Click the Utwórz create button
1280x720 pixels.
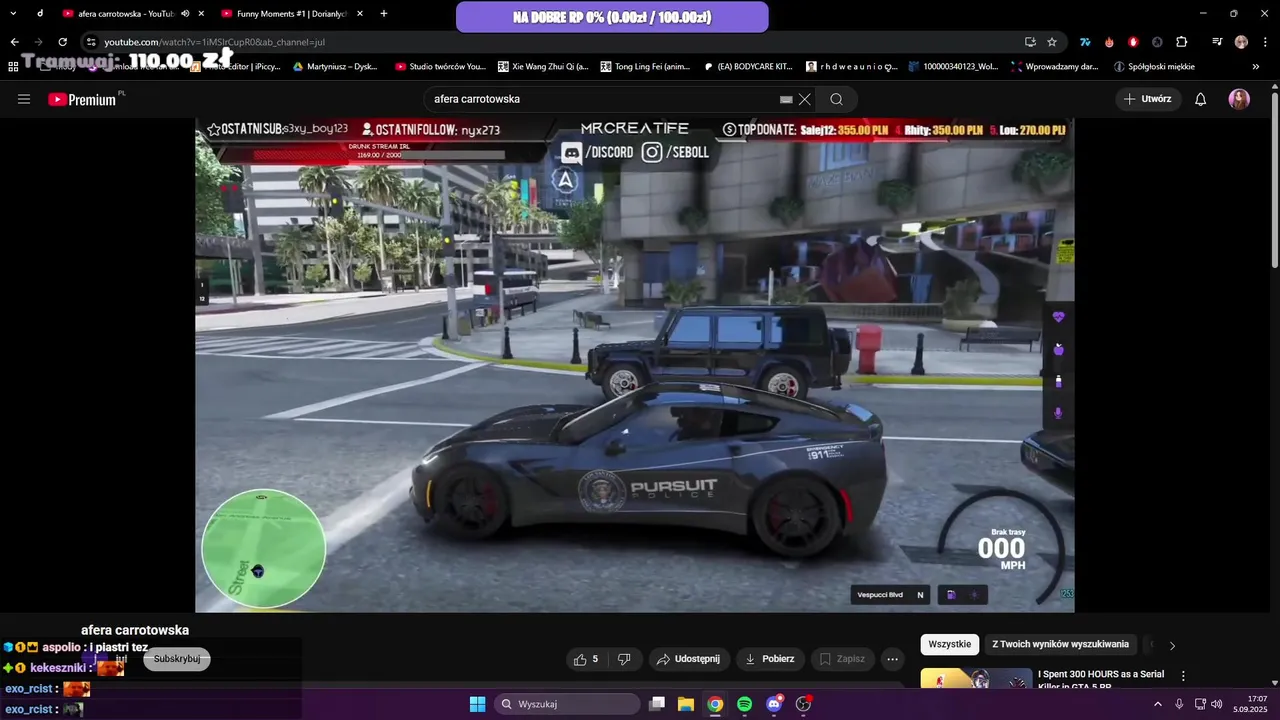point(1147,99)
